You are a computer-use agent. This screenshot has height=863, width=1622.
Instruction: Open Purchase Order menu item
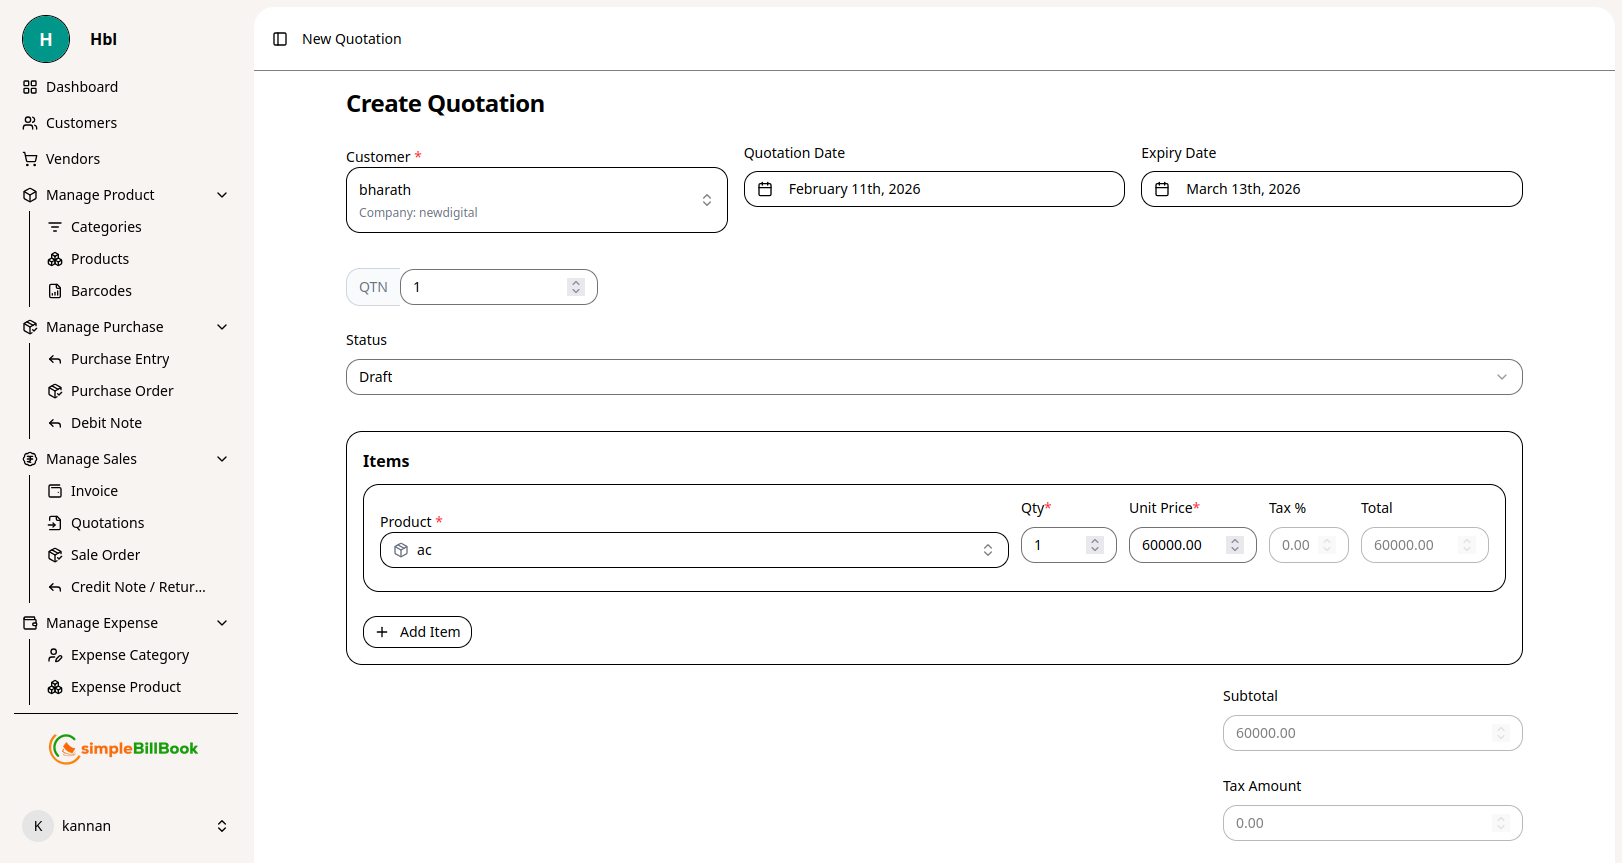pyautogui.click(x=122, y=391)
